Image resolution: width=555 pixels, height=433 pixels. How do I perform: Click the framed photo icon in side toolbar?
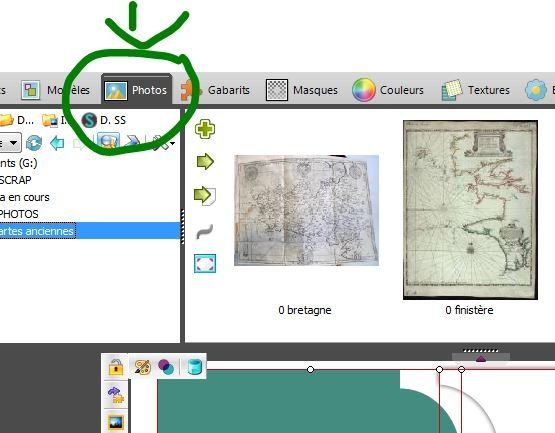pos(116,423)
